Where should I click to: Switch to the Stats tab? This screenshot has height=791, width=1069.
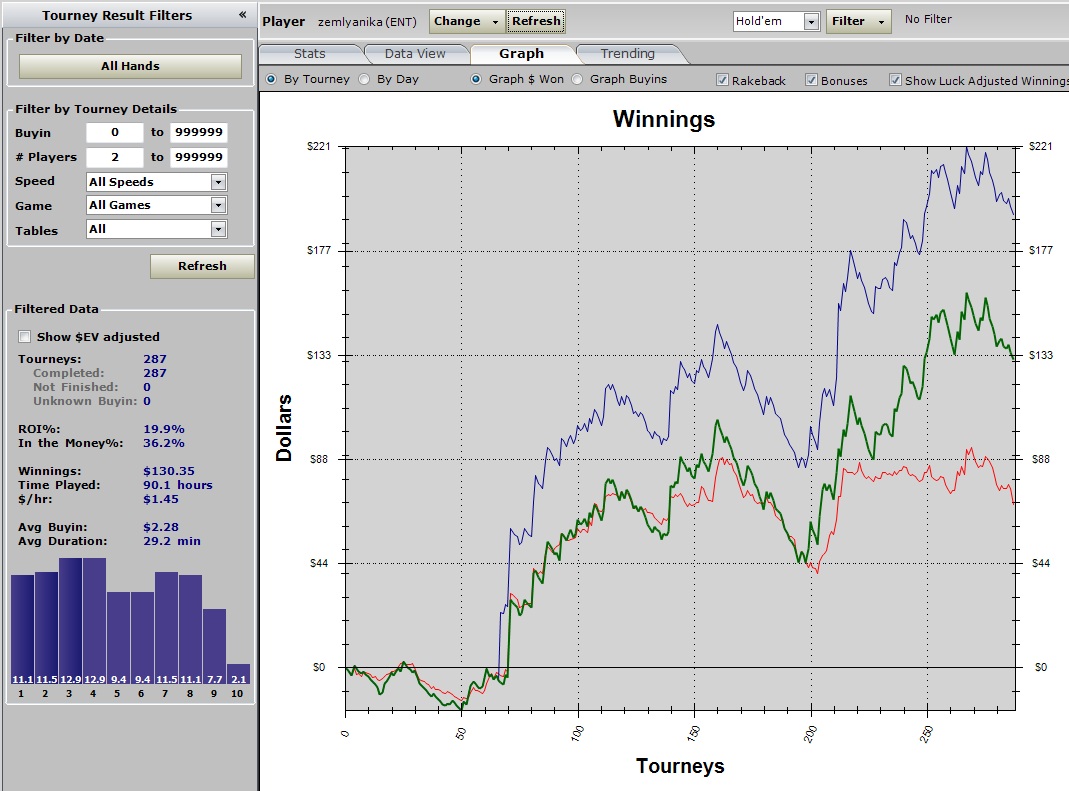point(310,54)
